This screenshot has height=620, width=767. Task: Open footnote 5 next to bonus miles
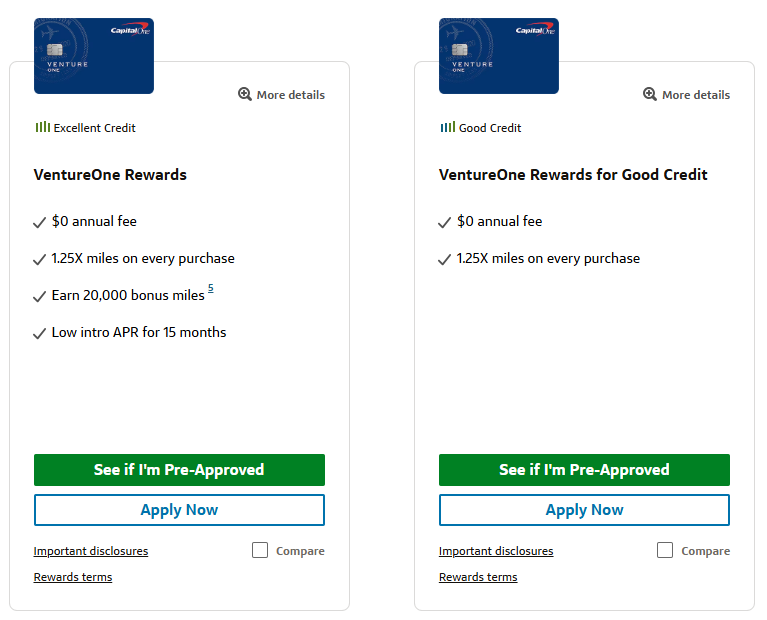[211, 289]
